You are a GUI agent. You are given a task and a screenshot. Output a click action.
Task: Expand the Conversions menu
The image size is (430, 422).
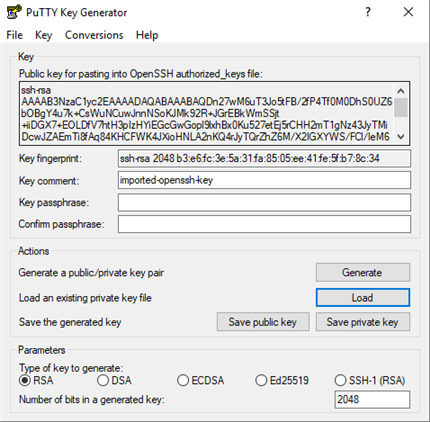(94, 35)
